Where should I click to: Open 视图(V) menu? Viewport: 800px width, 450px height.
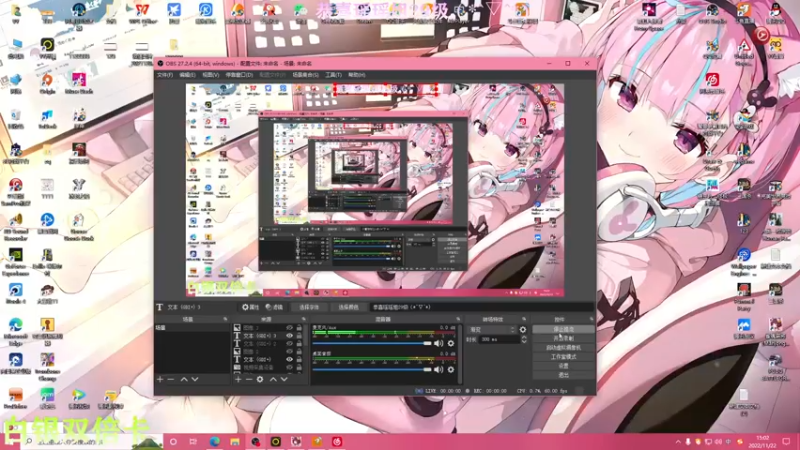211,75
